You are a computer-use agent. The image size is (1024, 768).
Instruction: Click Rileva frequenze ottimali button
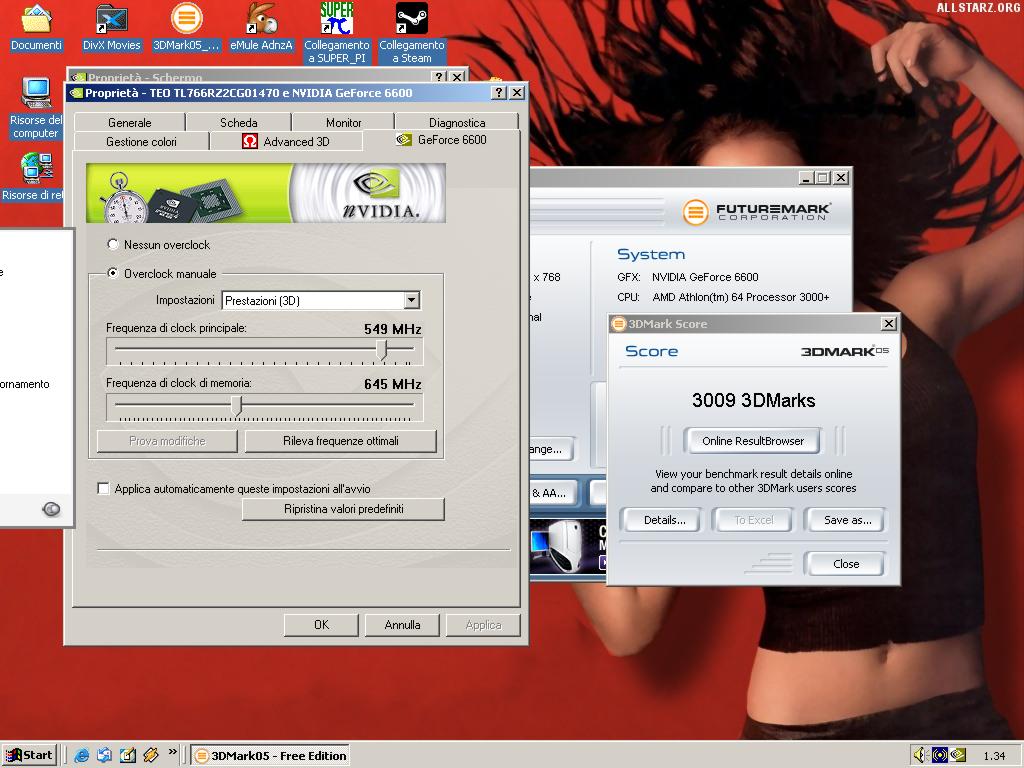tap(341, 441)
